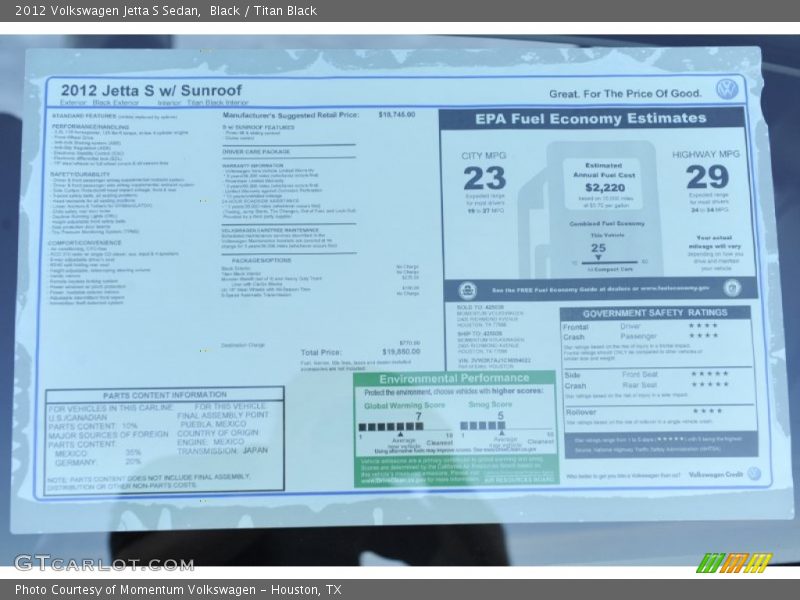800x600 pixels.
Task: Click the Frontal Crash Driver star rating
Action: (x=703, y=325)
